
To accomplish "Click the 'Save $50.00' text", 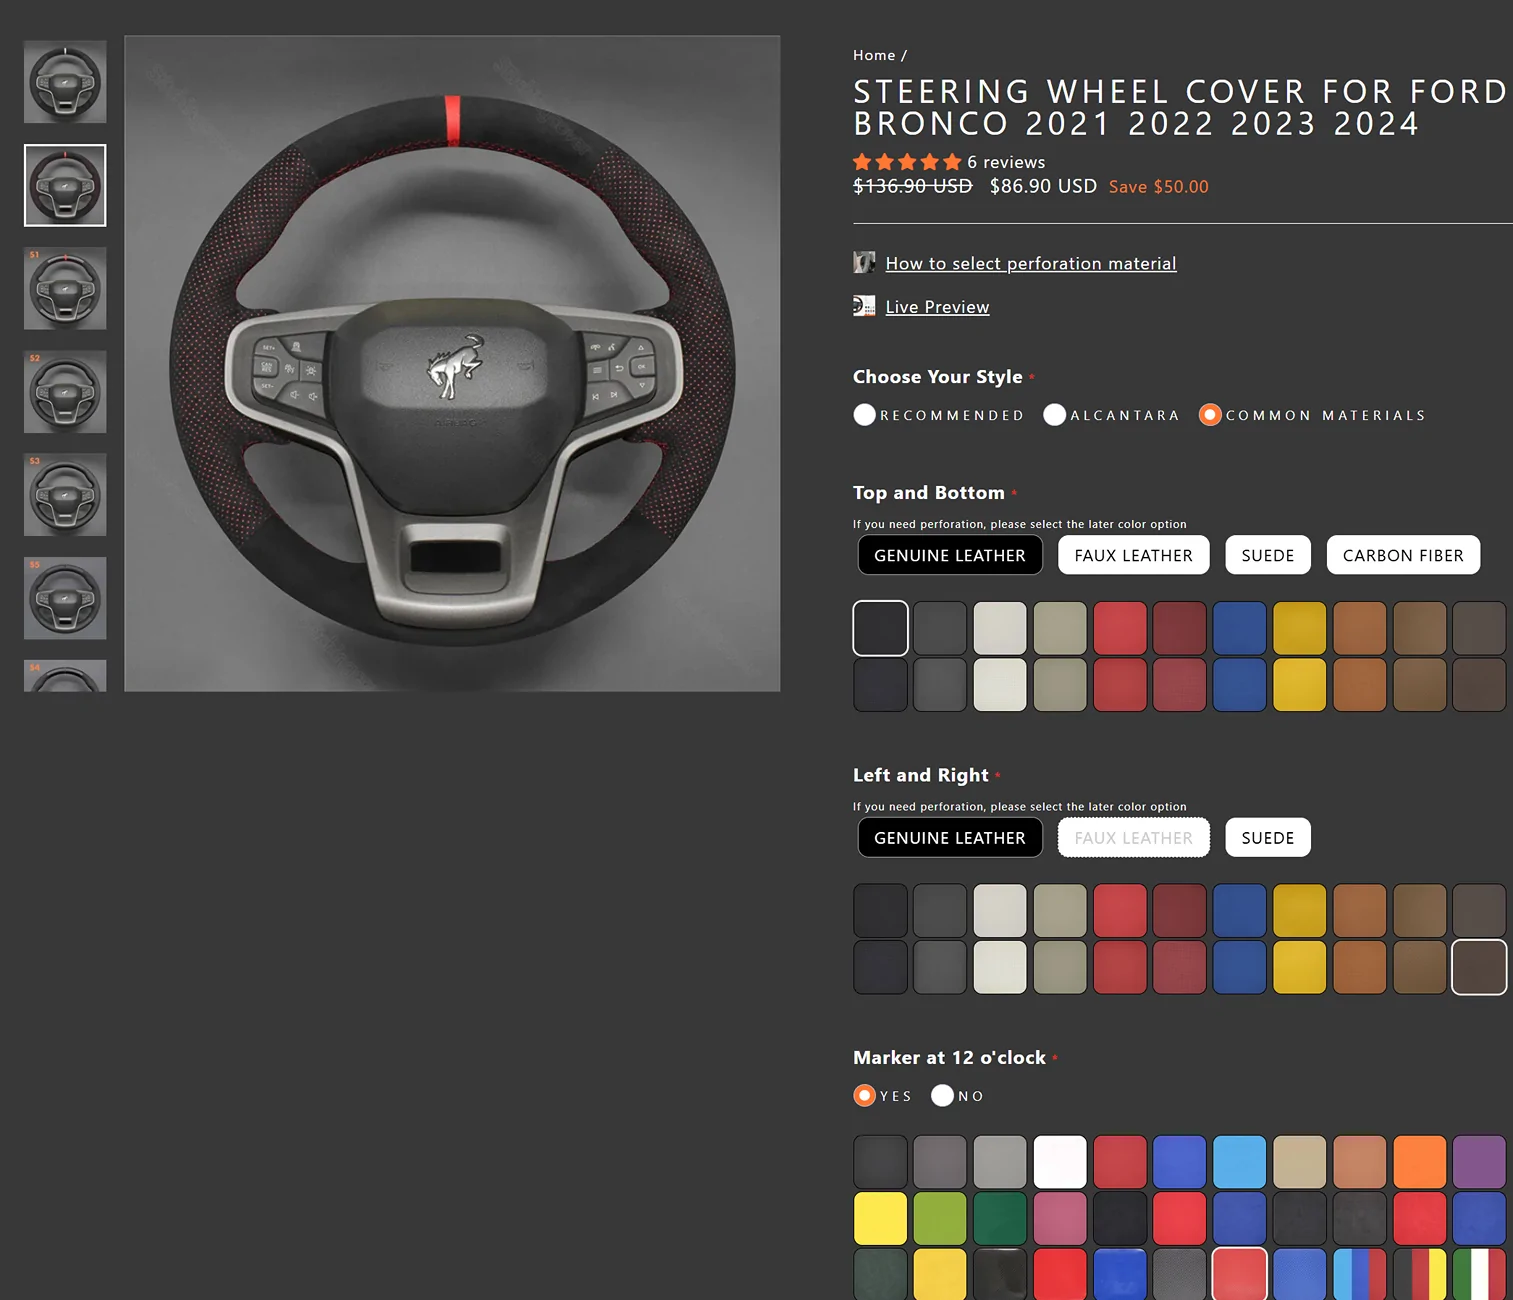I will pos(1159,187).
